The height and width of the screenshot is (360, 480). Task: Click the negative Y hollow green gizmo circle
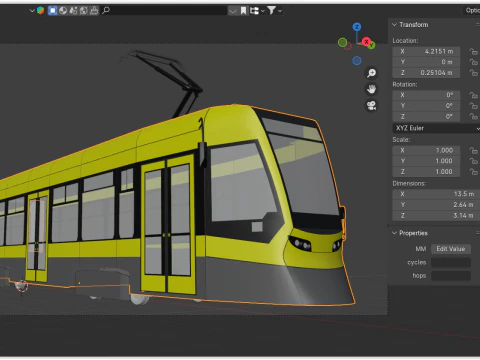(x=342, y=42)
